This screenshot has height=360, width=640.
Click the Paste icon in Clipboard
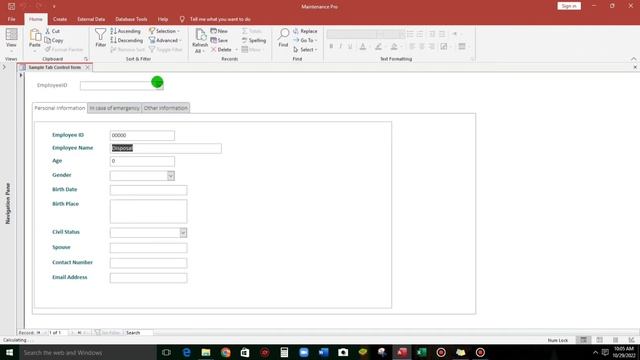(x=35, y=35)
